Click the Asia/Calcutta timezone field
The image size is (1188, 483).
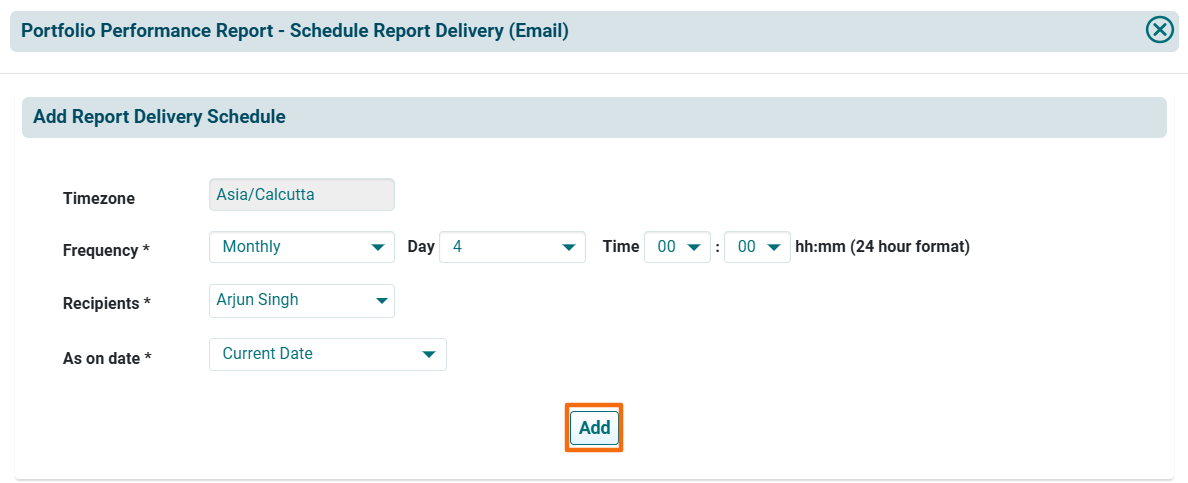tap(301, 195)
